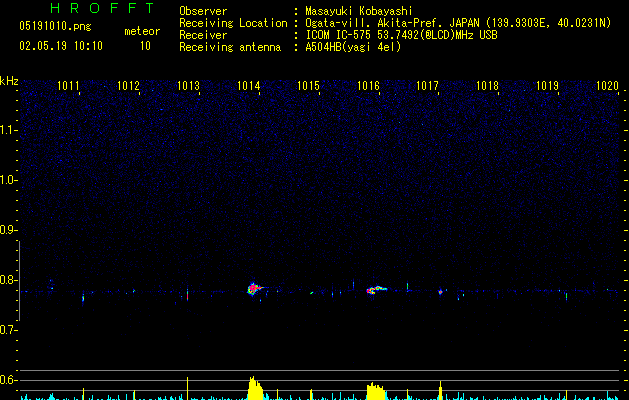629x400 pixels.
Task: Click the 1020 time marker
Action: tap(607, 86)
